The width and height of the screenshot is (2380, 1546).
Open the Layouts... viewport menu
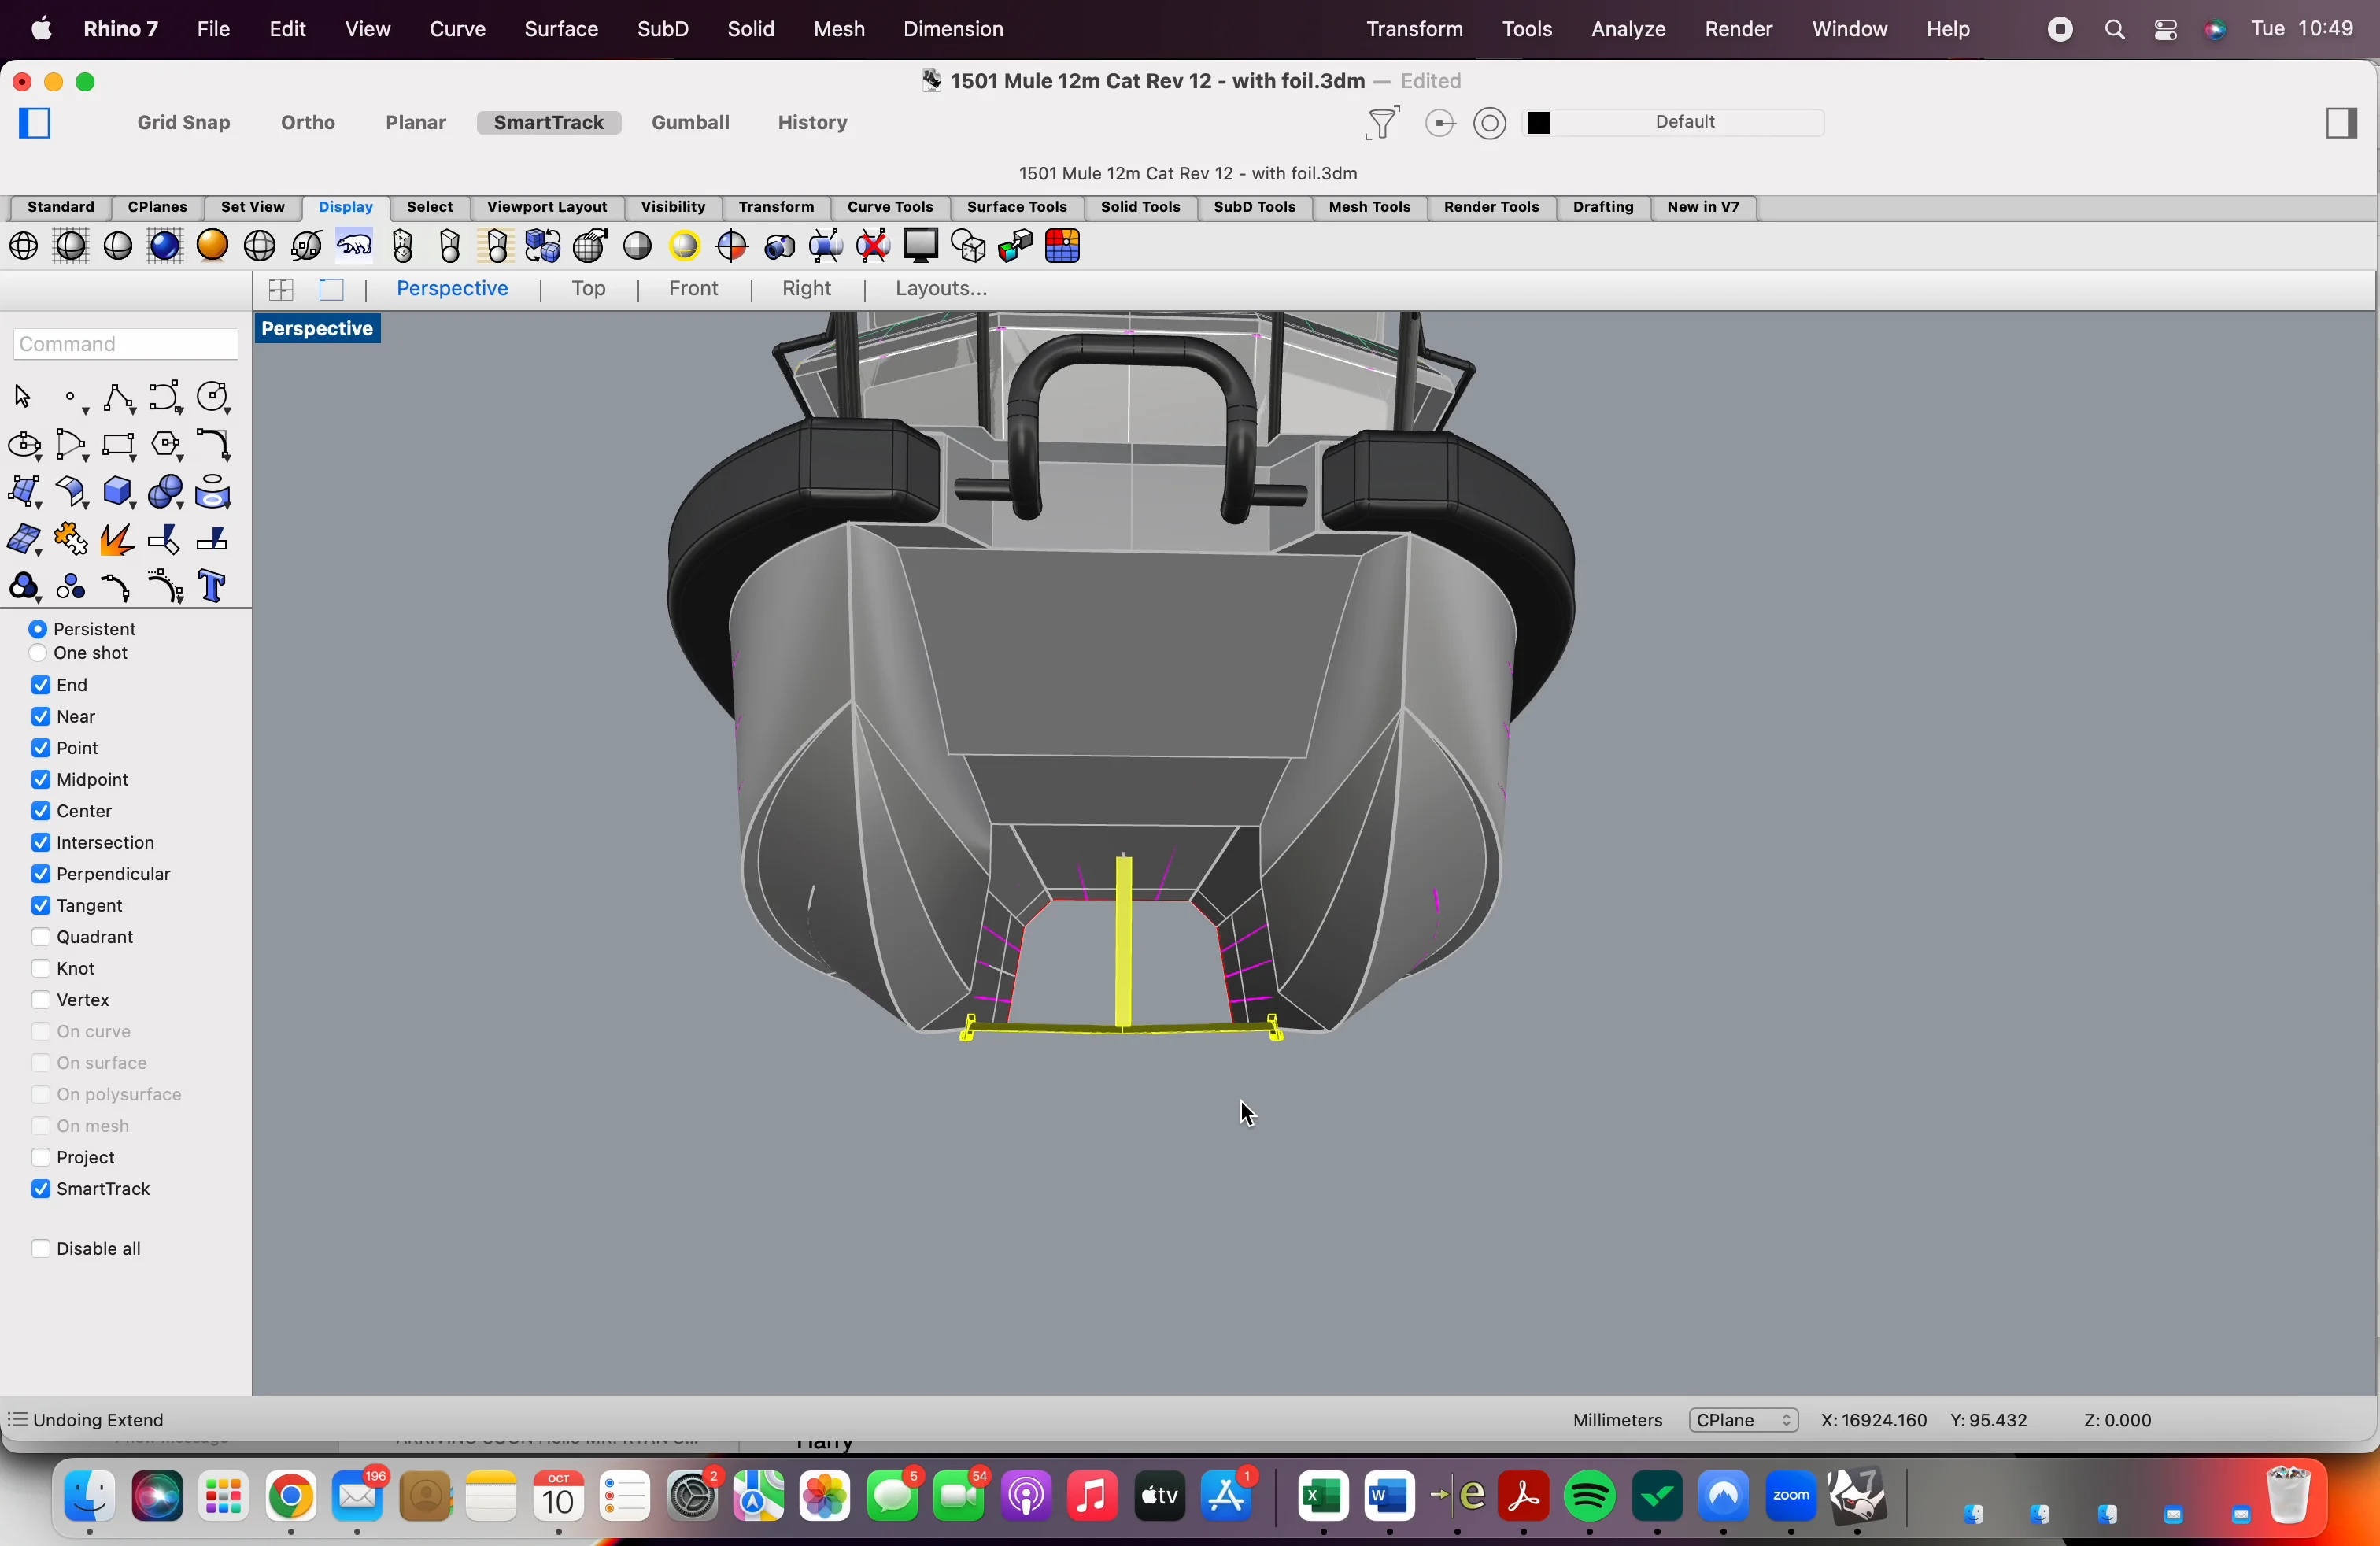click(x=942, y=290)
